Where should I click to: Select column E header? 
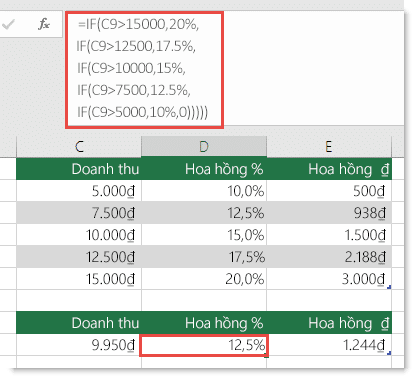click(329, 146)
